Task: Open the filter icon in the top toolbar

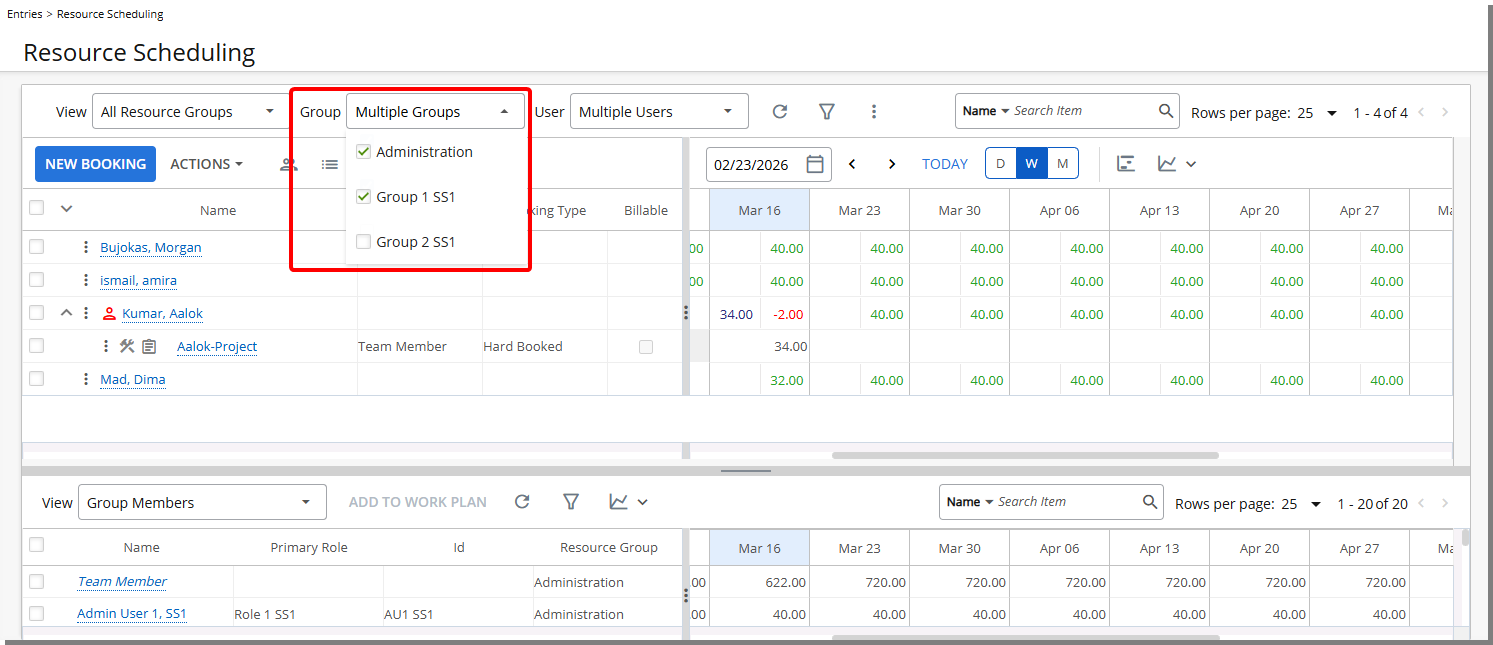Action: pos(826,111)
